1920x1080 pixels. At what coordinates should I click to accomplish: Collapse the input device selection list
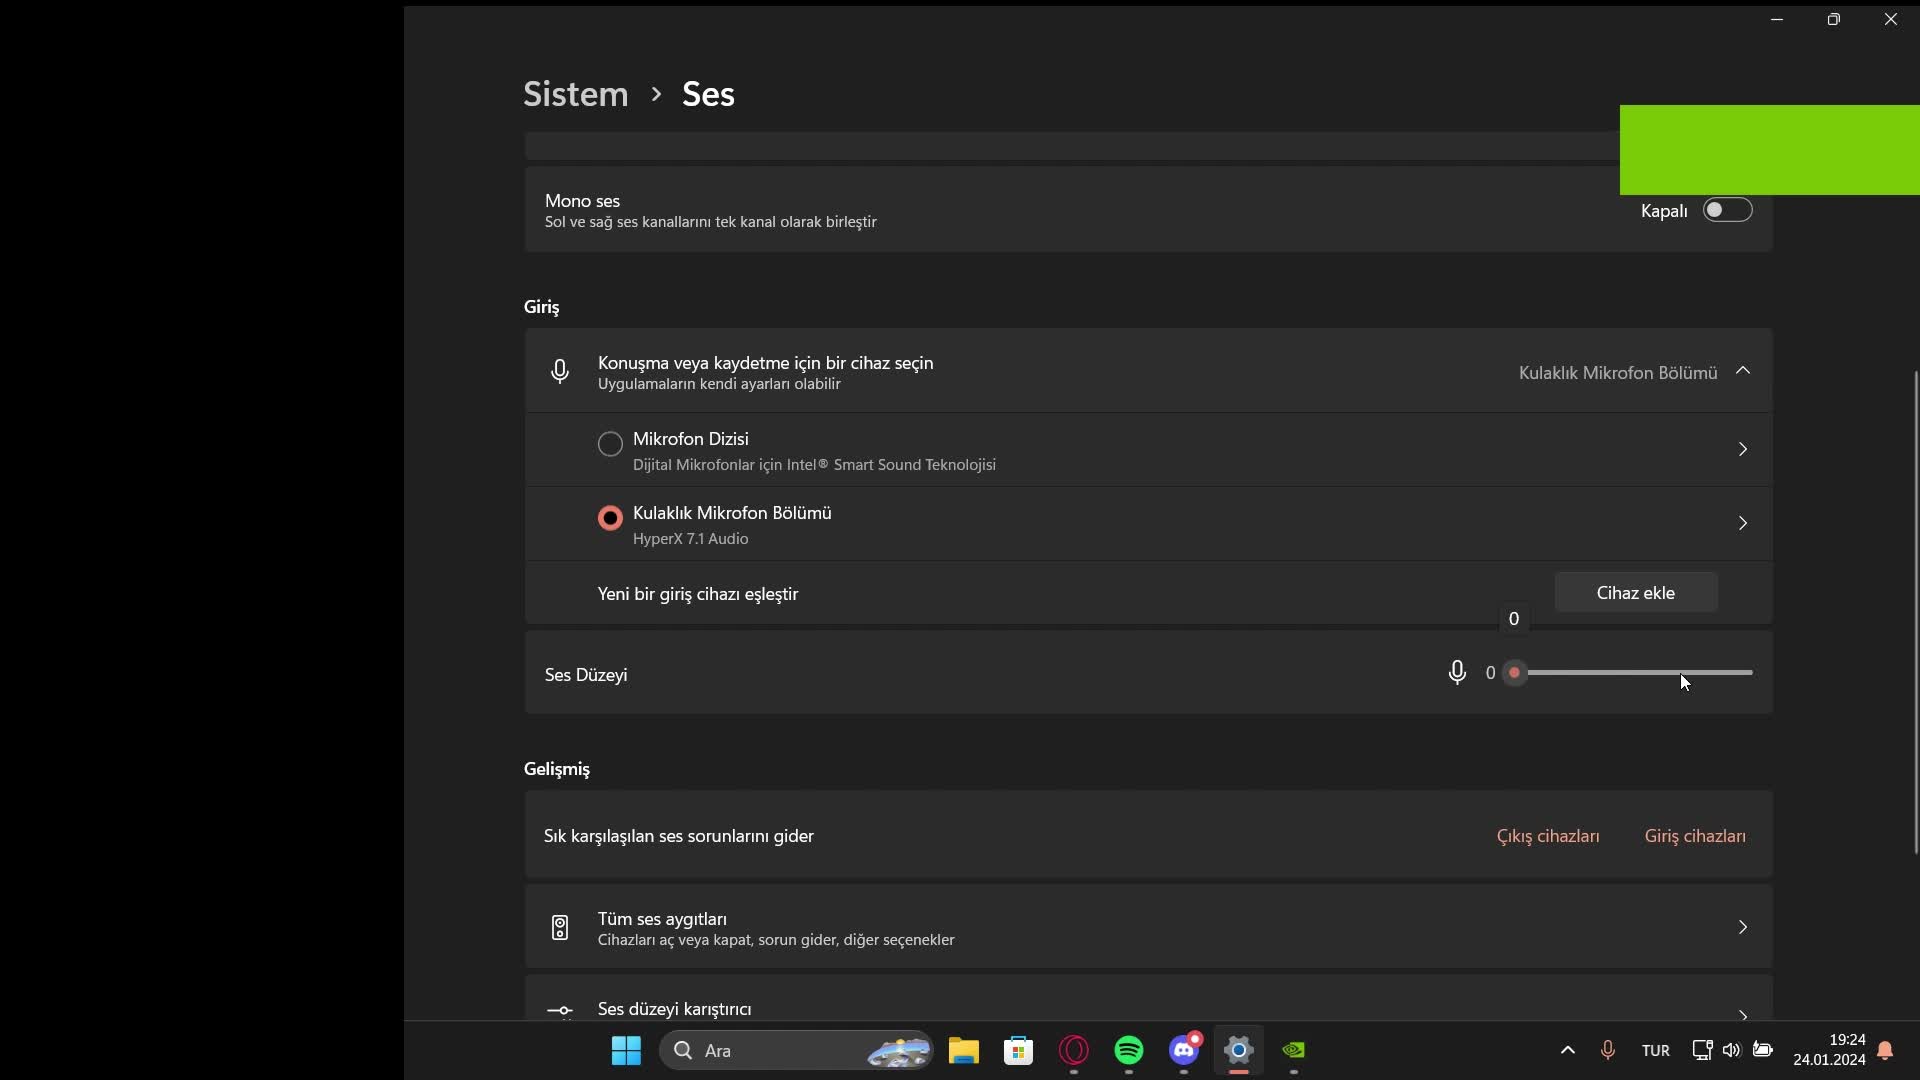pyautogui.click(x=1743, y=371)
